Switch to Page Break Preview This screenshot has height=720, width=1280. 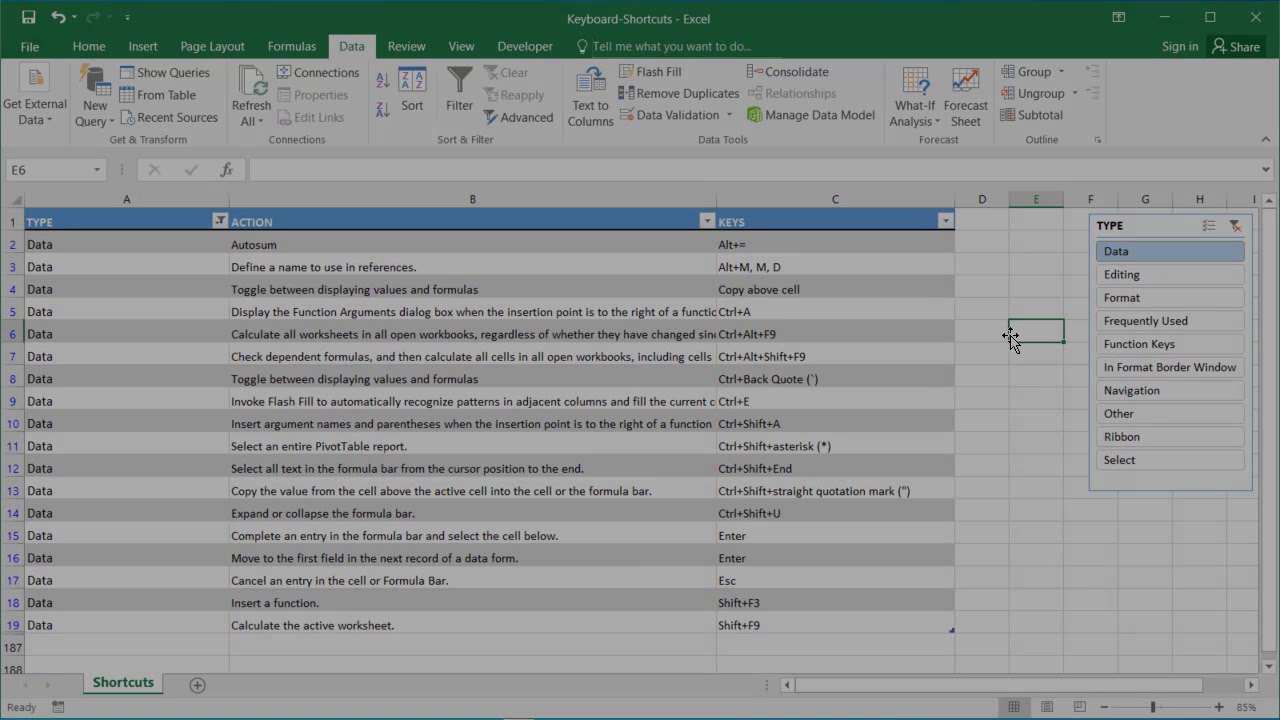[1079, 707]
